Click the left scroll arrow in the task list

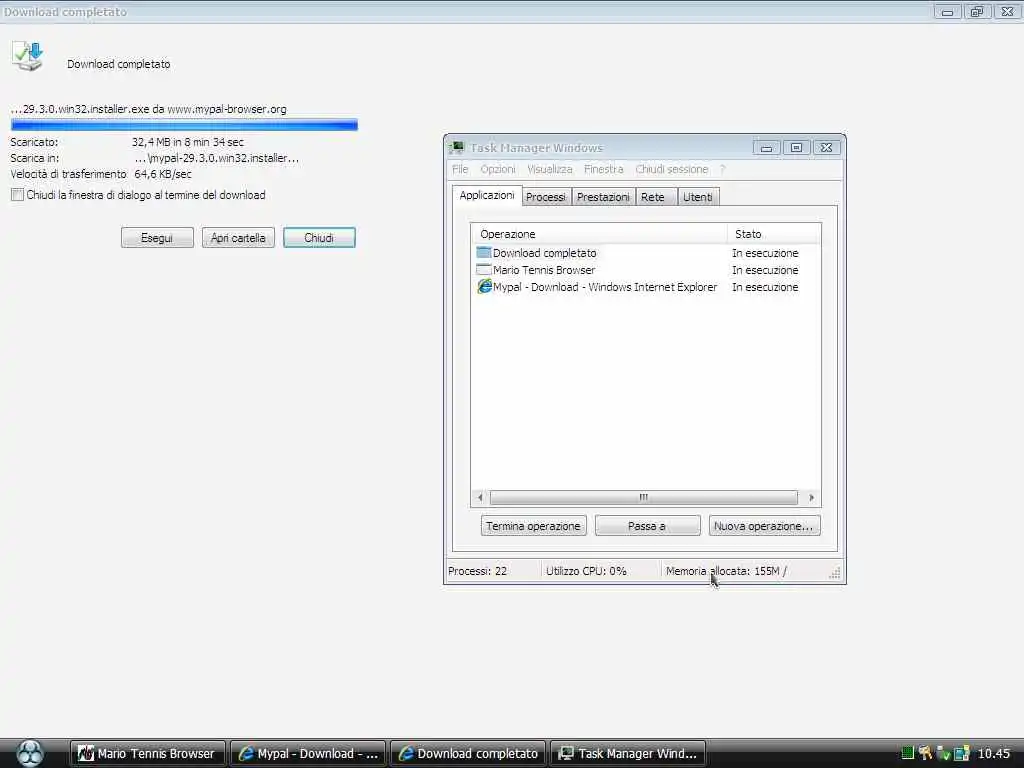(480, 498)
